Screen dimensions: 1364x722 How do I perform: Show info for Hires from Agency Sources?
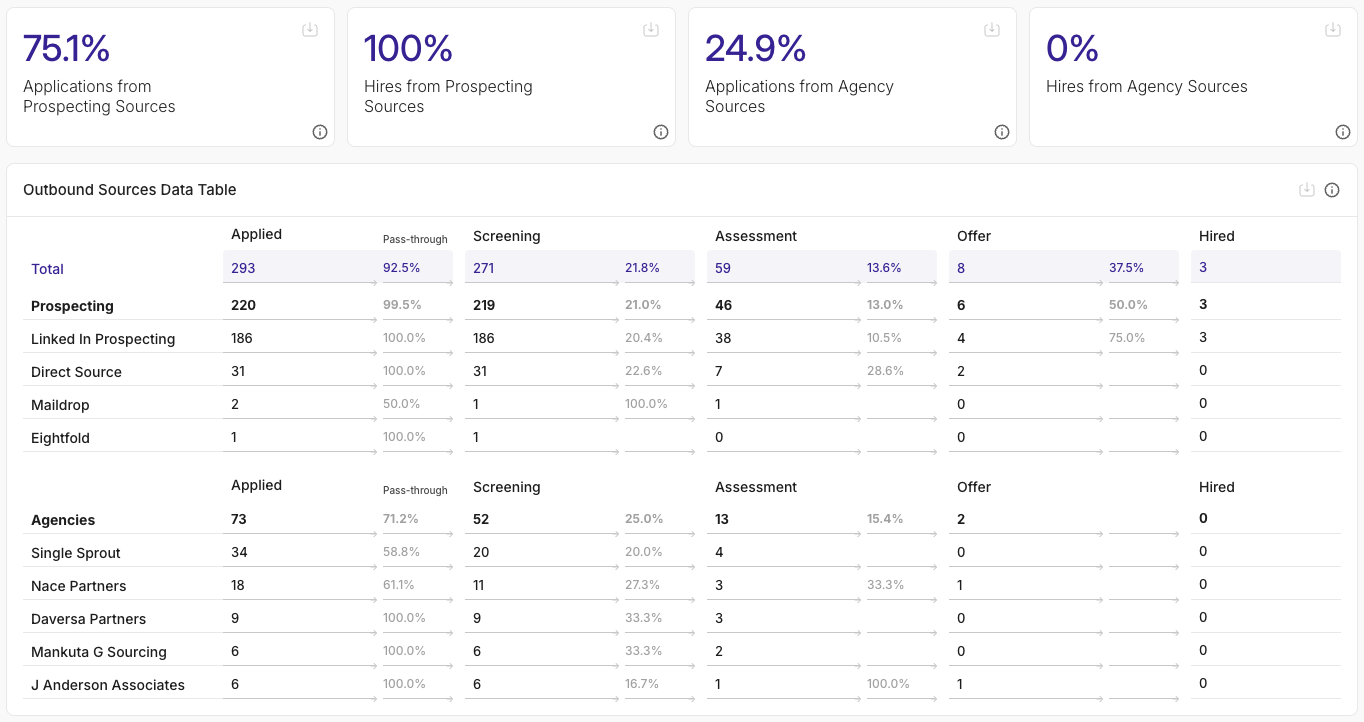pyautogui.click(x=1343, y=132)
